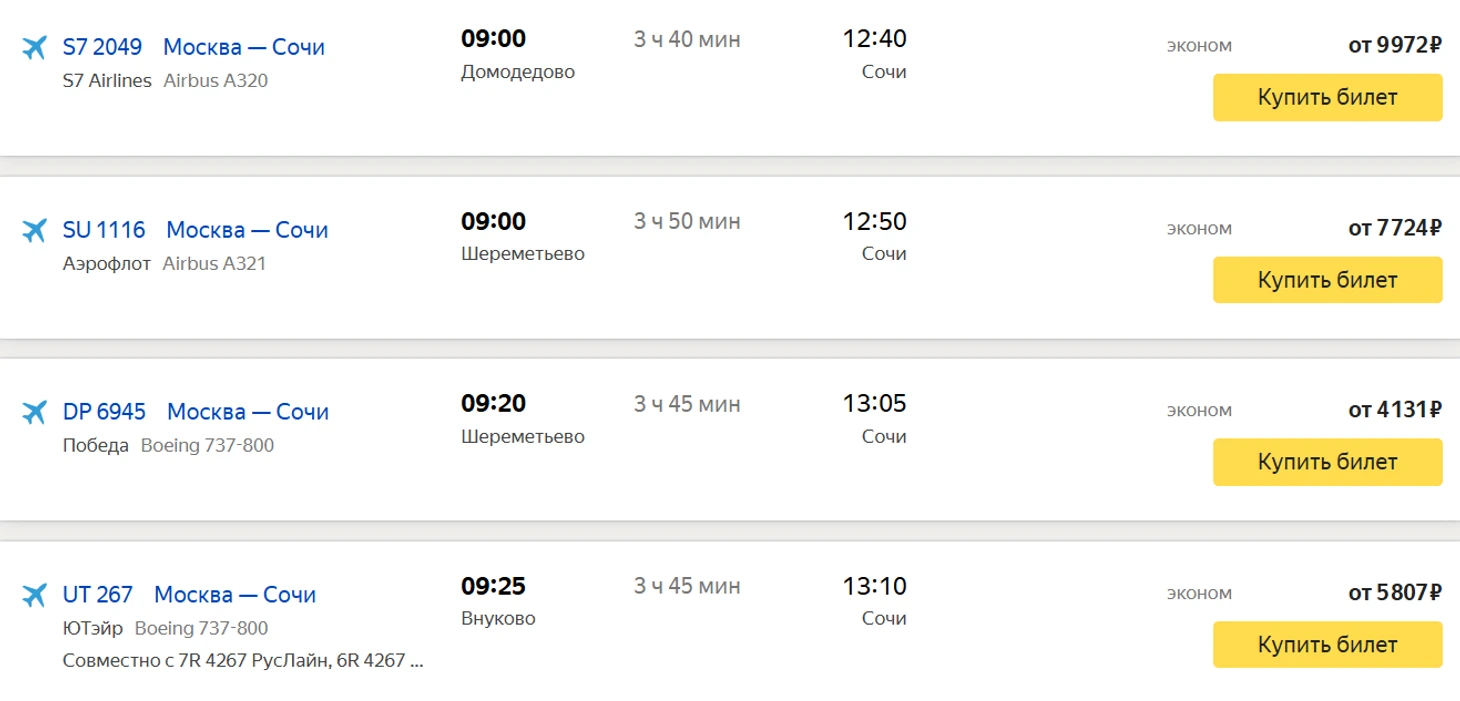Click the airplane icon next to S7 2049
The image size is (1460, 701).
[x=35, y=47]
